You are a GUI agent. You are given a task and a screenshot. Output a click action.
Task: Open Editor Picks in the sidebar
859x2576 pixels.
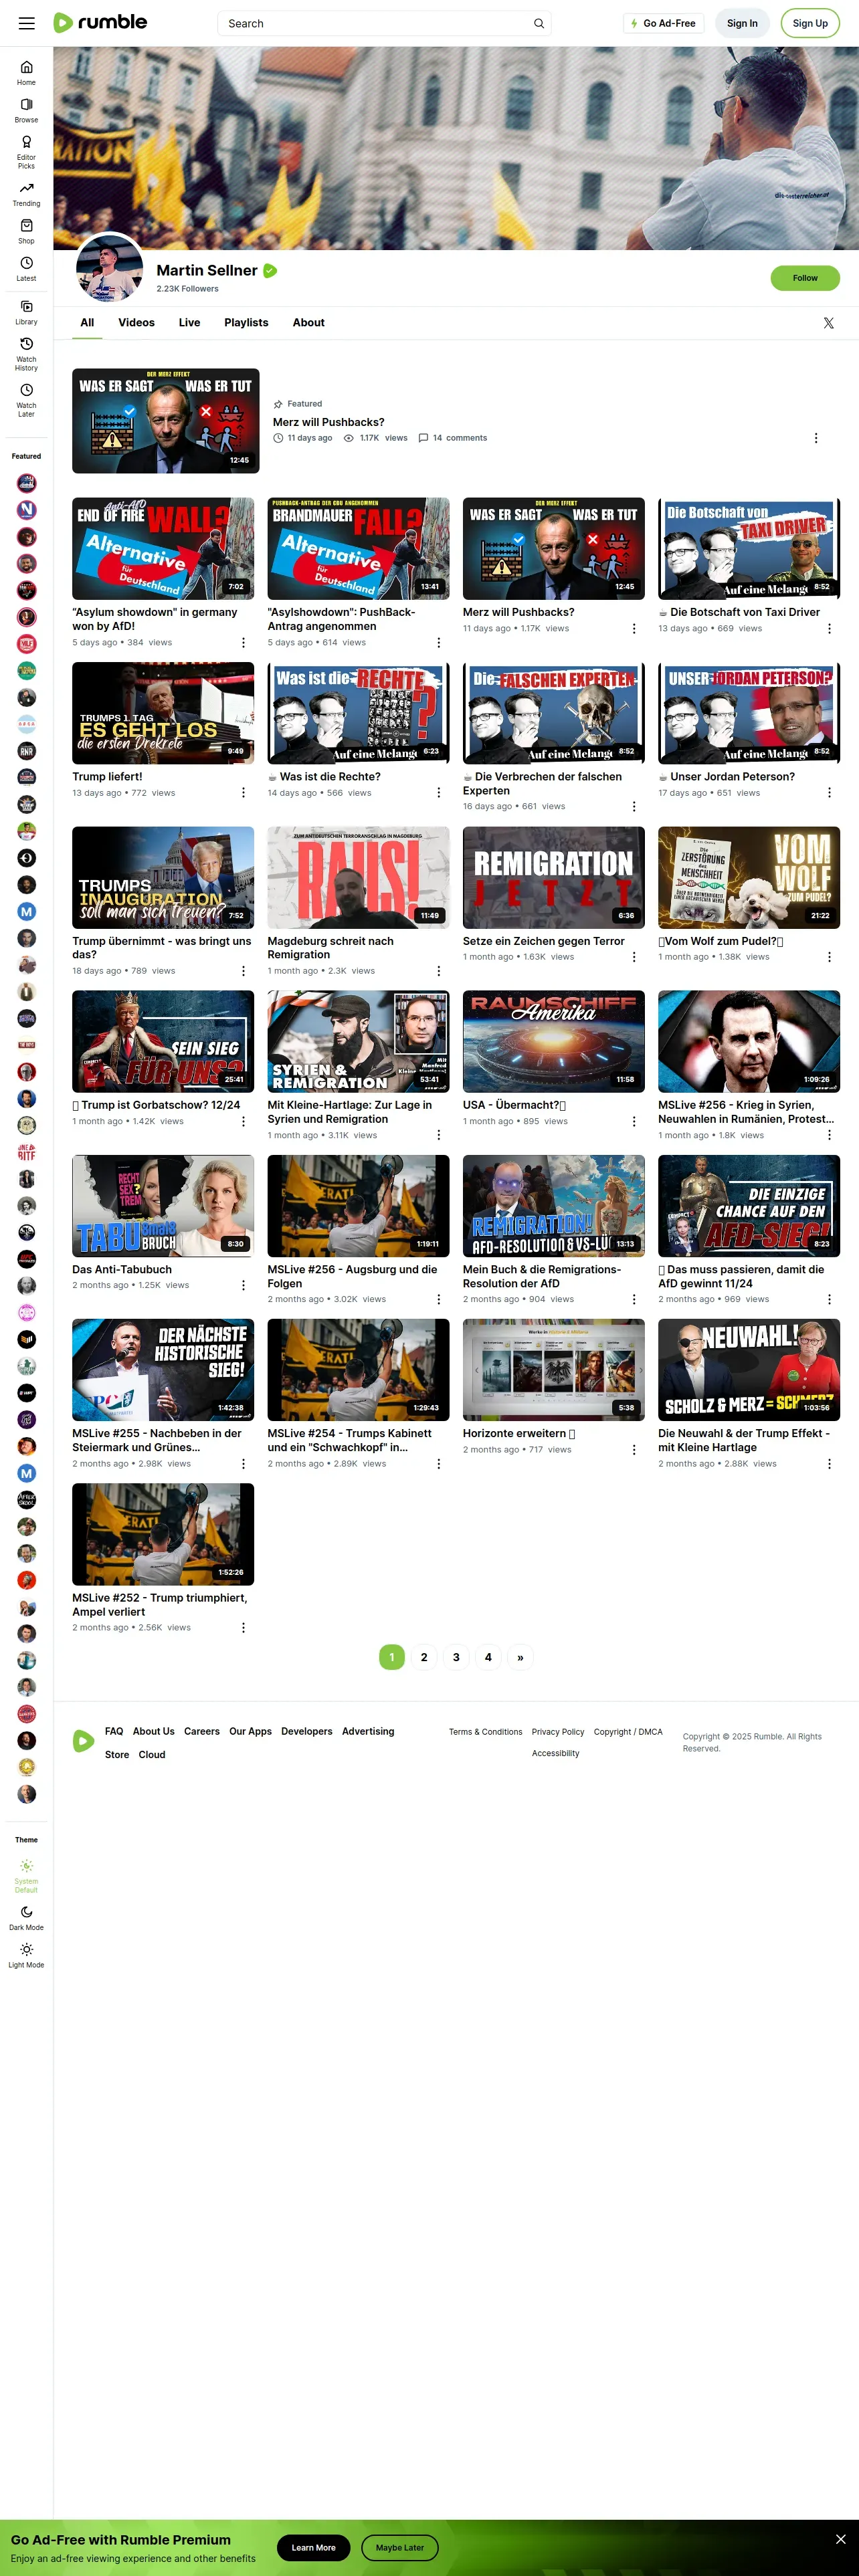pos(26,152)
